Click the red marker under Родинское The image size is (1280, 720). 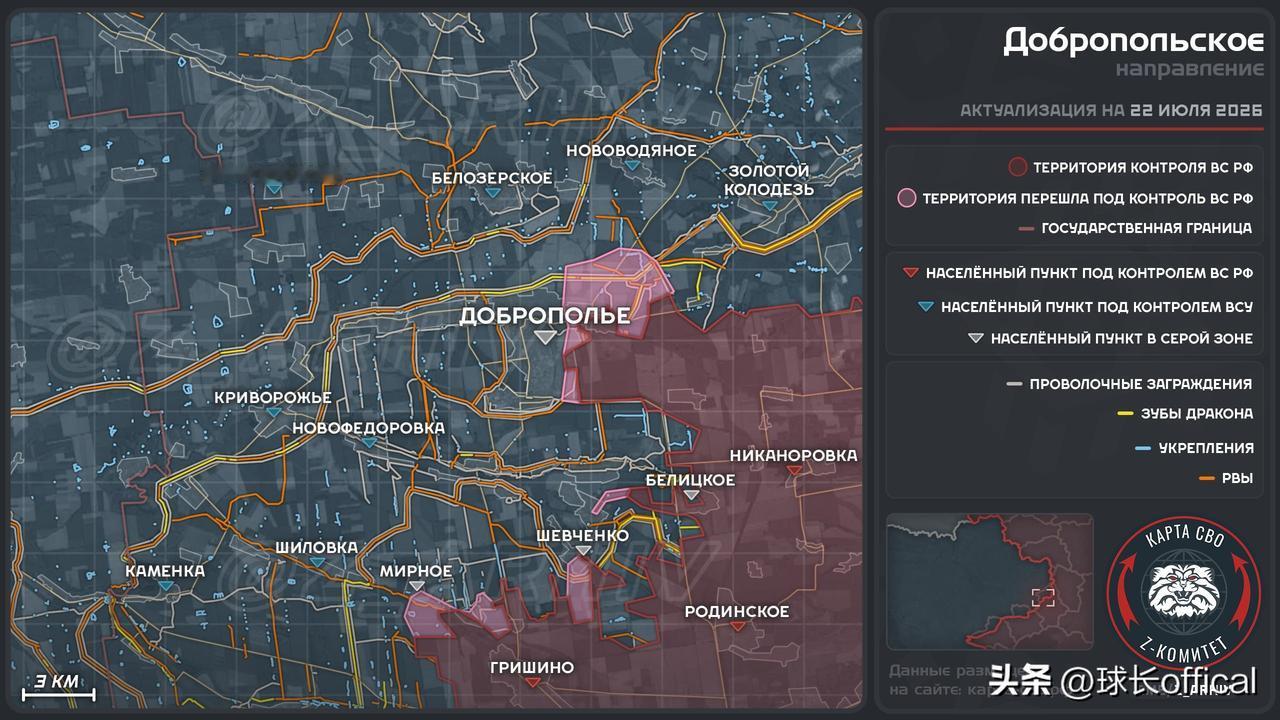point(737,627)
